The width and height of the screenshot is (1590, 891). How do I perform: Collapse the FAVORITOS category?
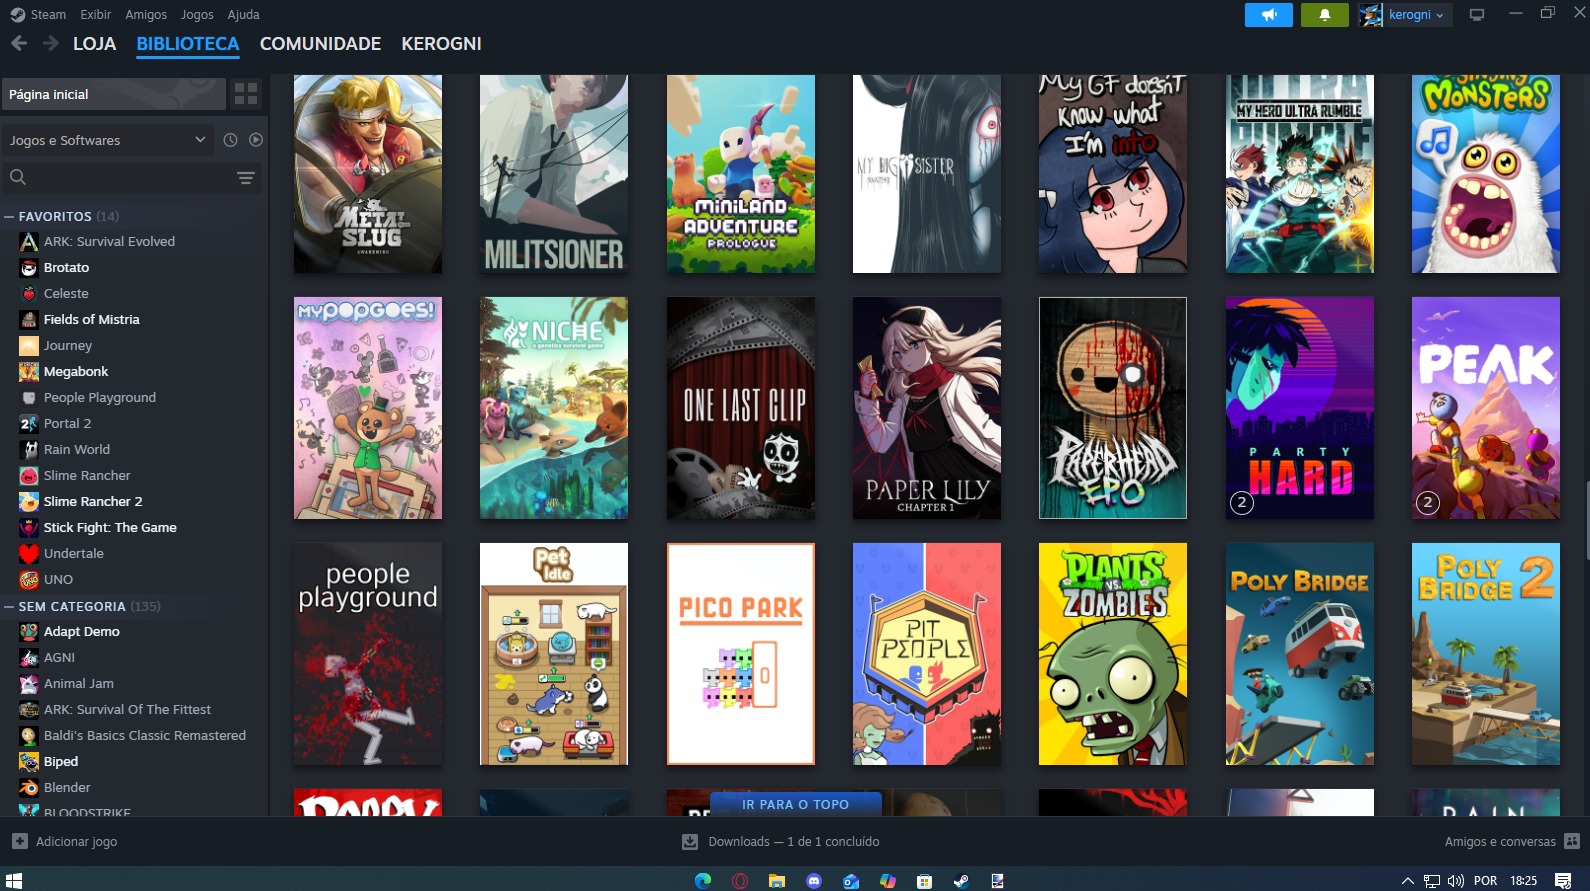coord(9,217)
